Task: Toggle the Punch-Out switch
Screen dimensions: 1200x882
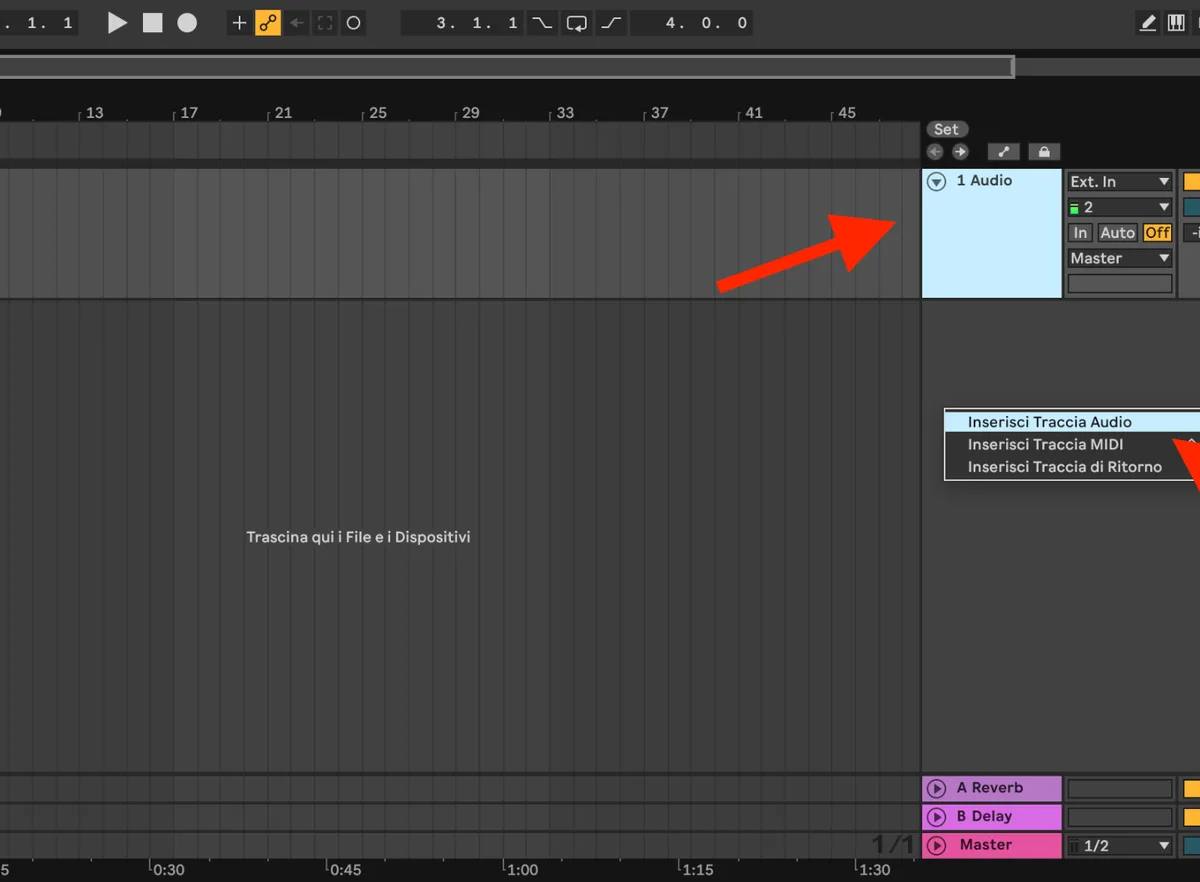Action: pos(613,23)
